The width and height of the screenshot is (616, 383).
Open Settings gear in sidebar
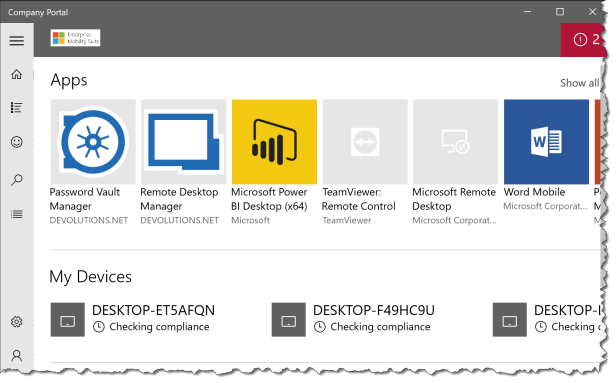coord(16,322)
